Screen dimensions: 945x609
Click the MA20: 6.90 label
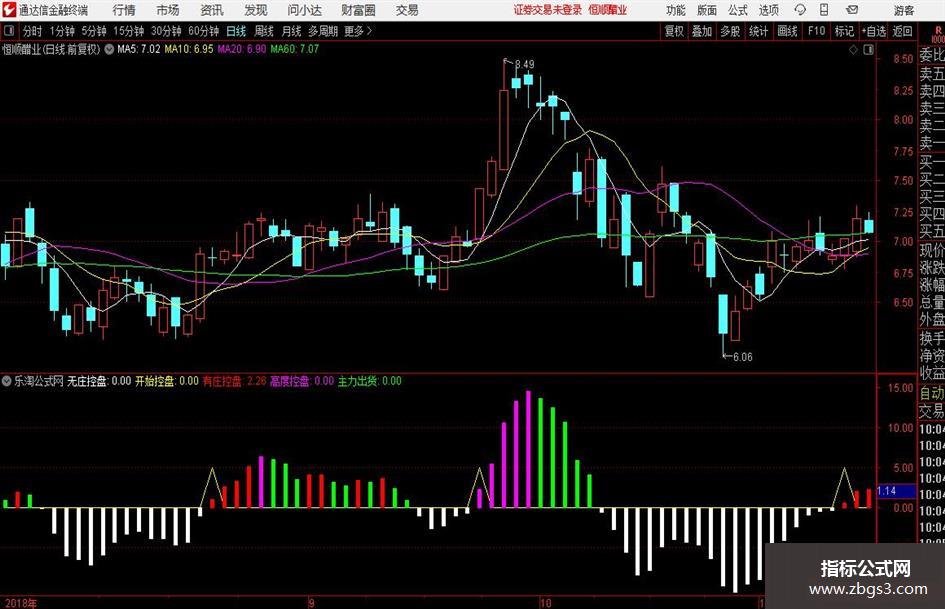pos(242,49)
